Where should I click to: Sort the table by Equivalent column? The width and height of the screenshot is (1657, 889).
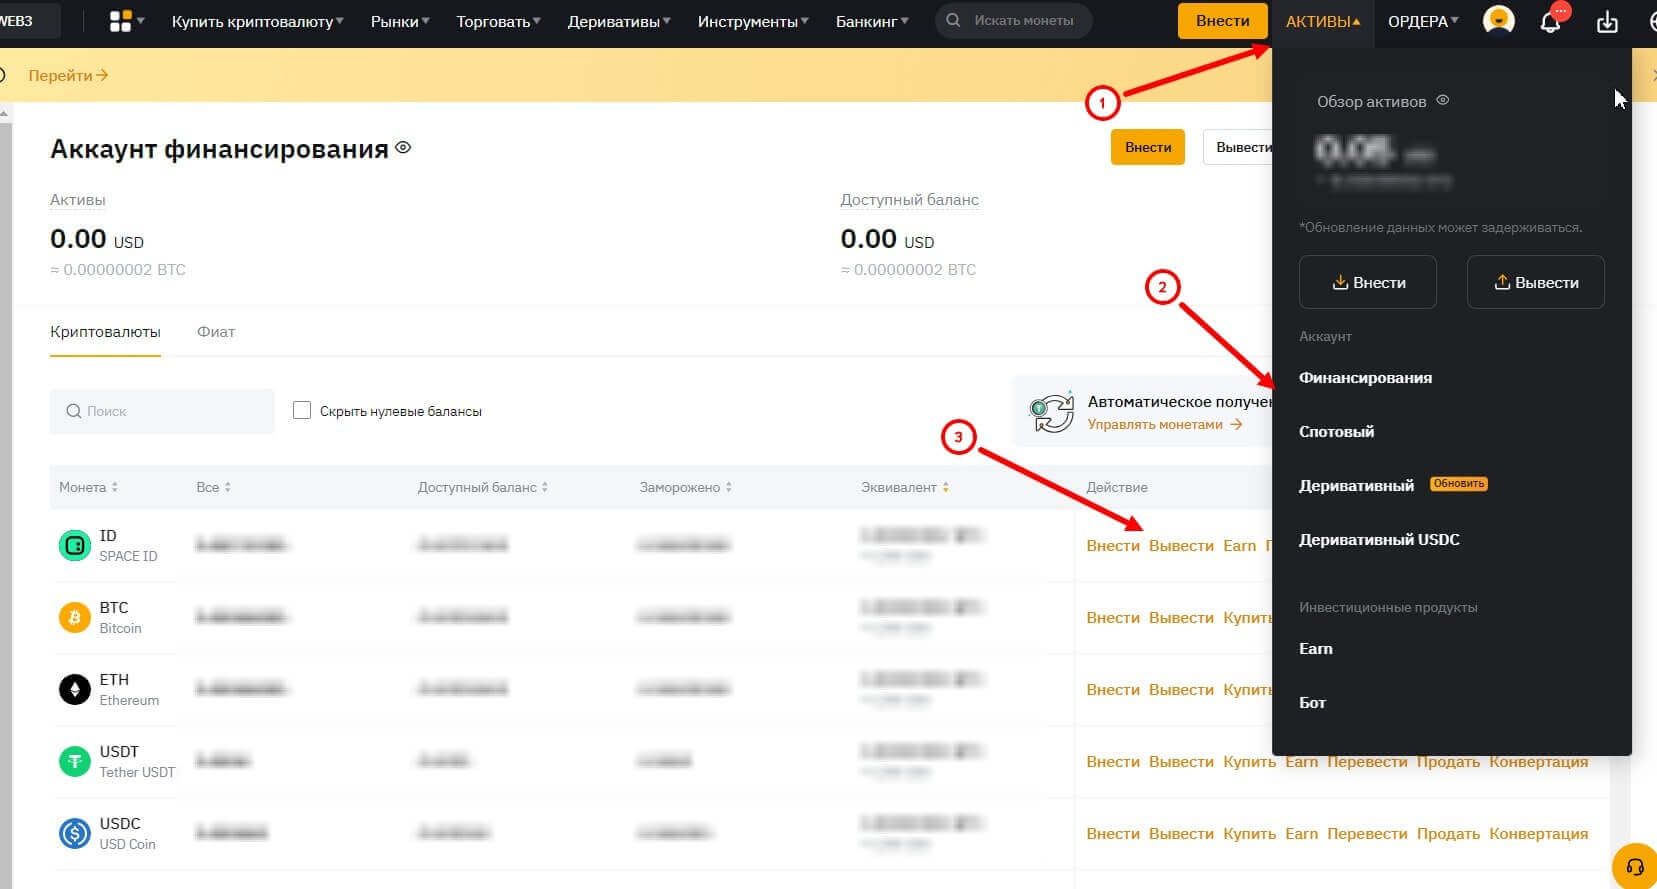click(905, 488)
